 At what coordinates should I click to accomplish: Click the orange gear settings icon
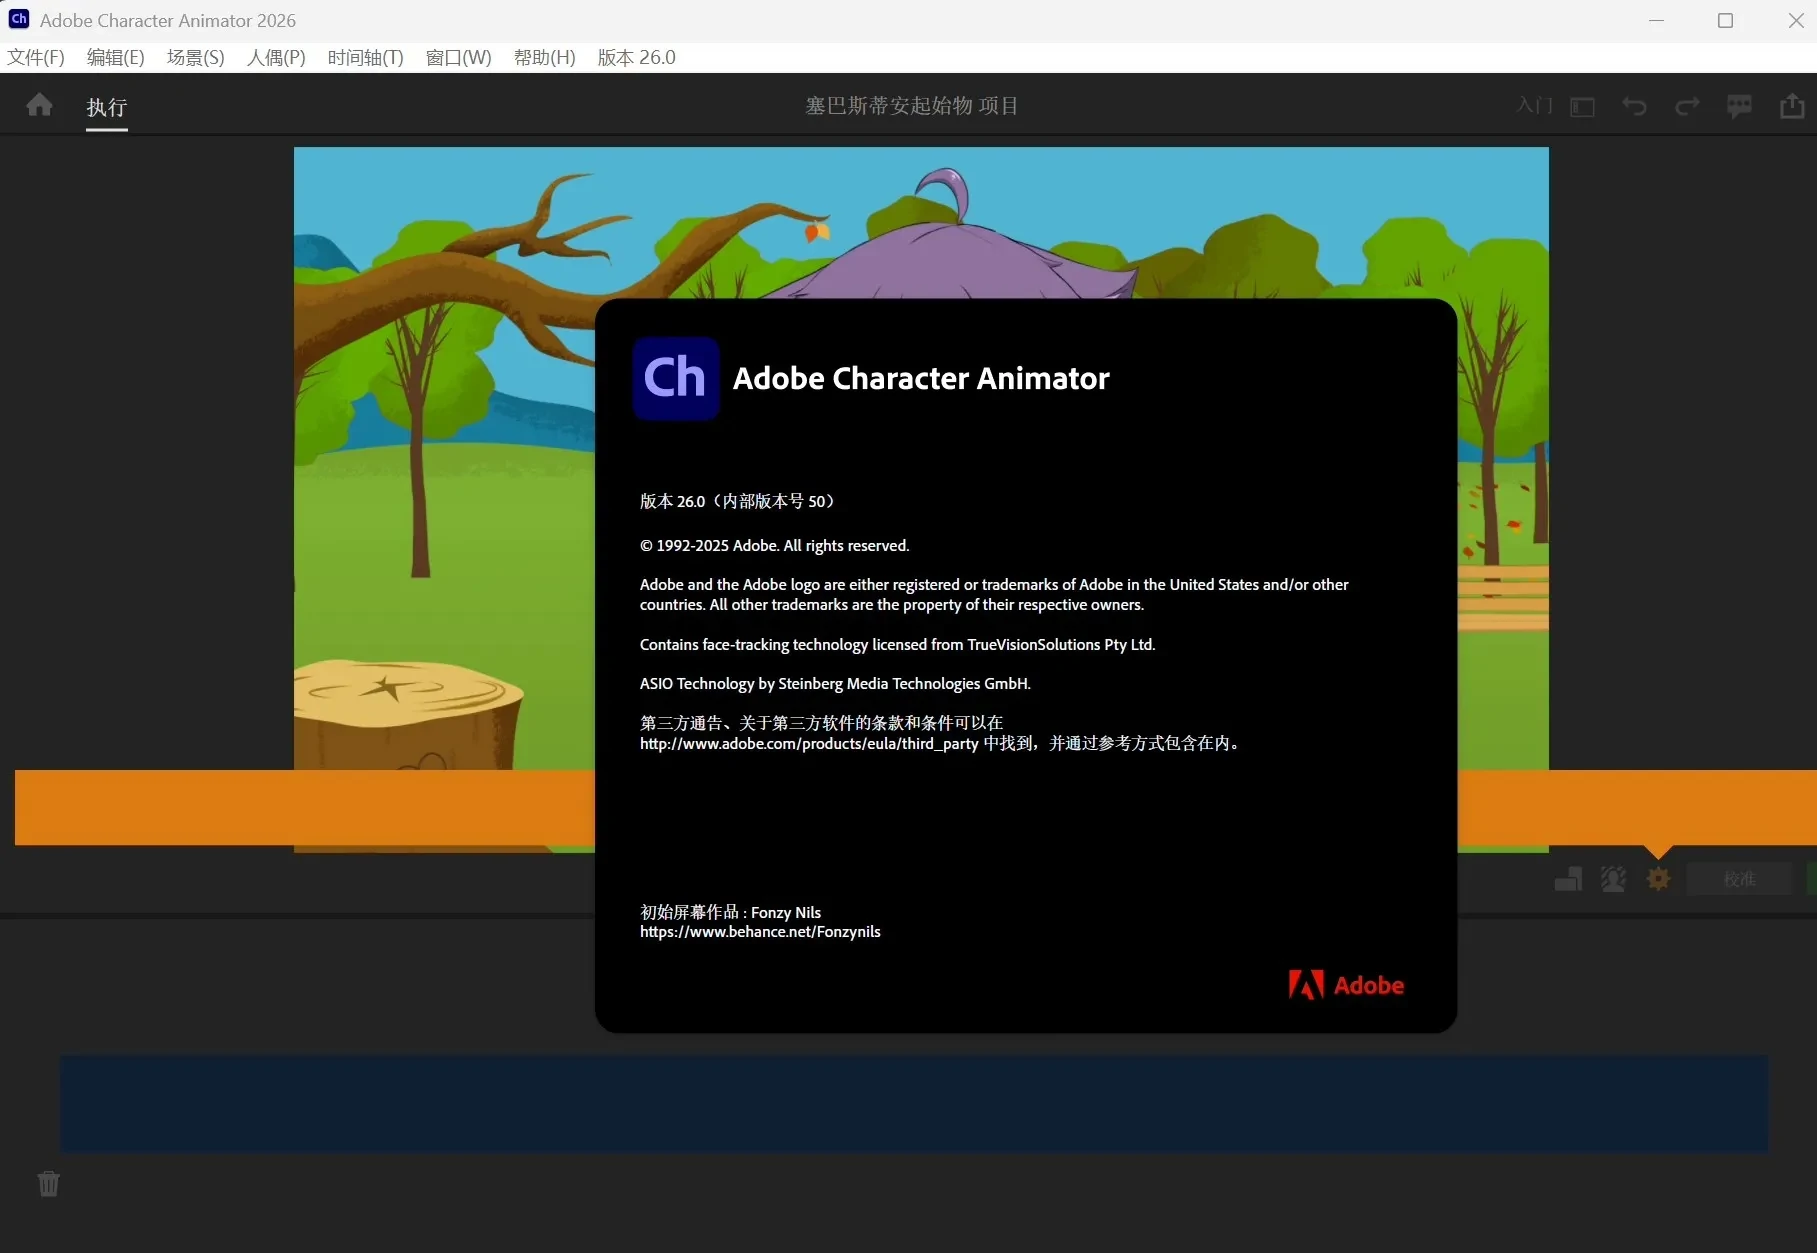point(1658,879)
